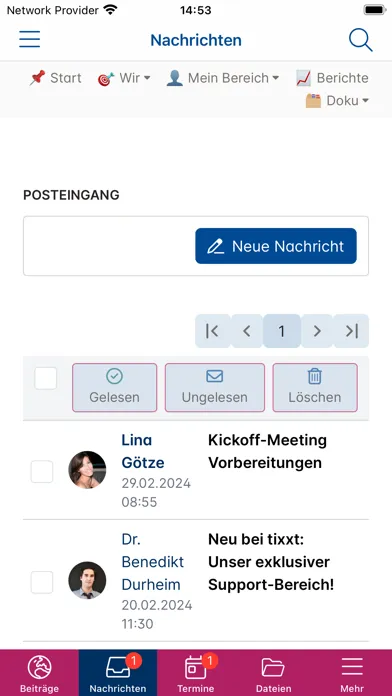Jump to the last page of messages

coord(352,331)
